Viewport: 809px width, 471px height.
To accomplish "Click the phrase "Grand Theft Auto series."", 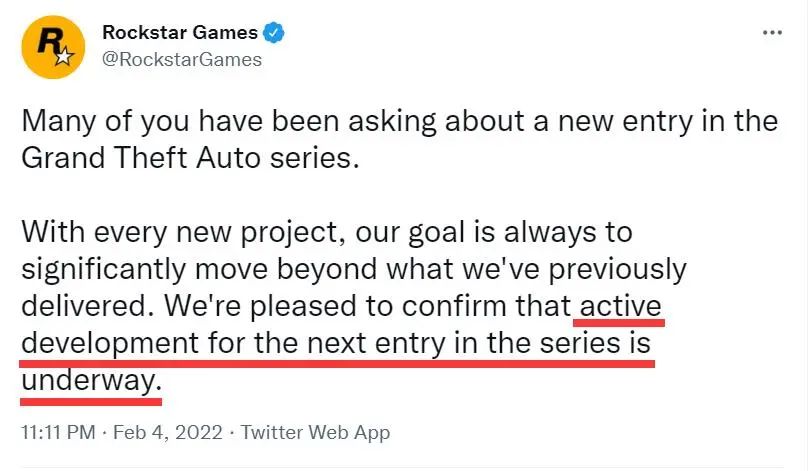I will [188, 157].
